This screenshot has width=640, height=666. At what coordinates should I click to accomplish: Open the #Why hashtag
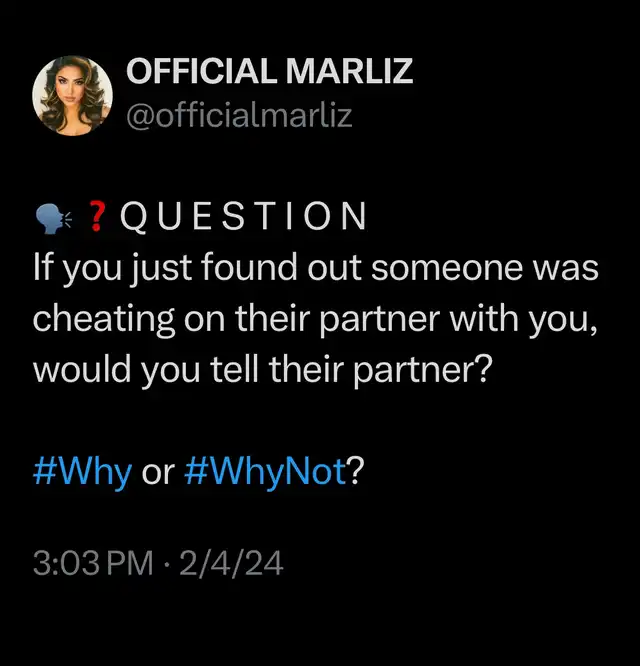click(82, 472)
